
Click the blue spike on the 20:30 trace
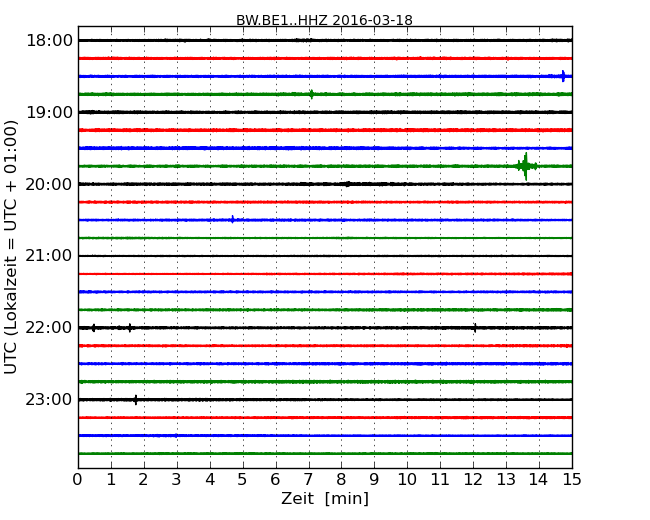click(x=233, y=219)
